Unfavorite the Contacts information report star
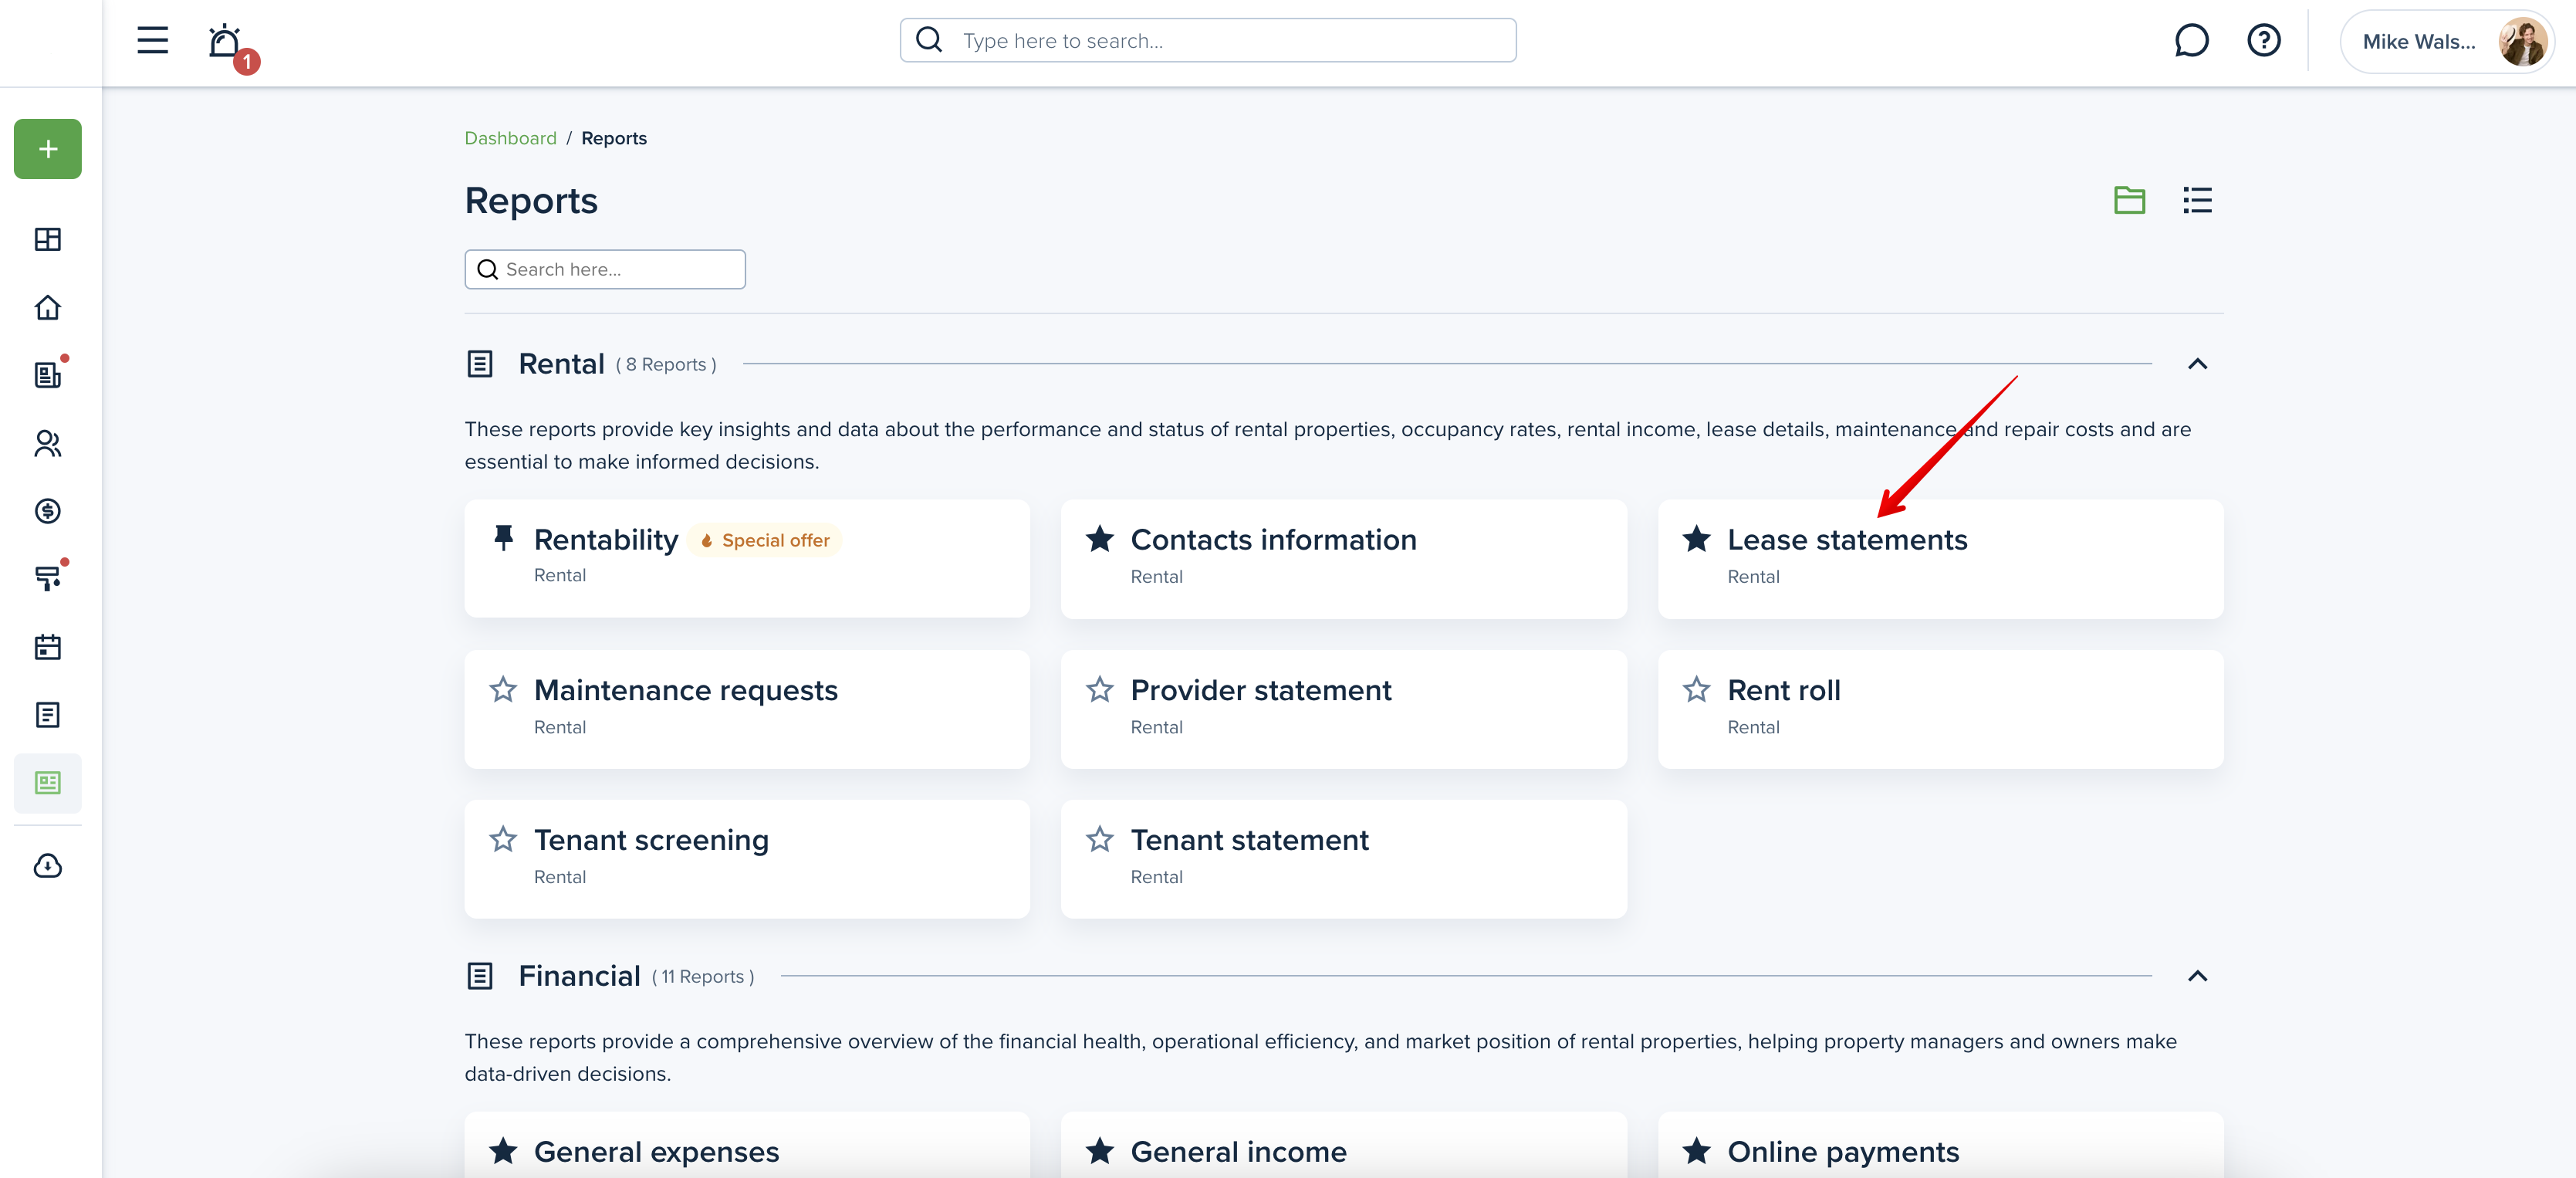This screenshot has width=2576, height=1178. [1100, 539]
